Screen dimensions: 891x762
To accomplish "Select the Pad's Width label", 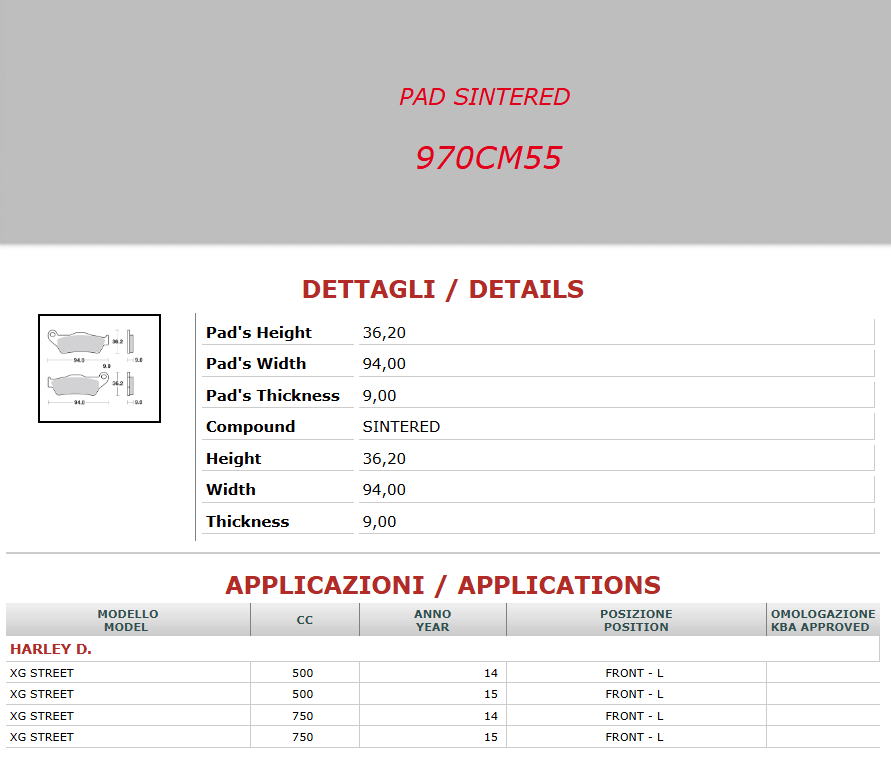I will tap(256, 364).
